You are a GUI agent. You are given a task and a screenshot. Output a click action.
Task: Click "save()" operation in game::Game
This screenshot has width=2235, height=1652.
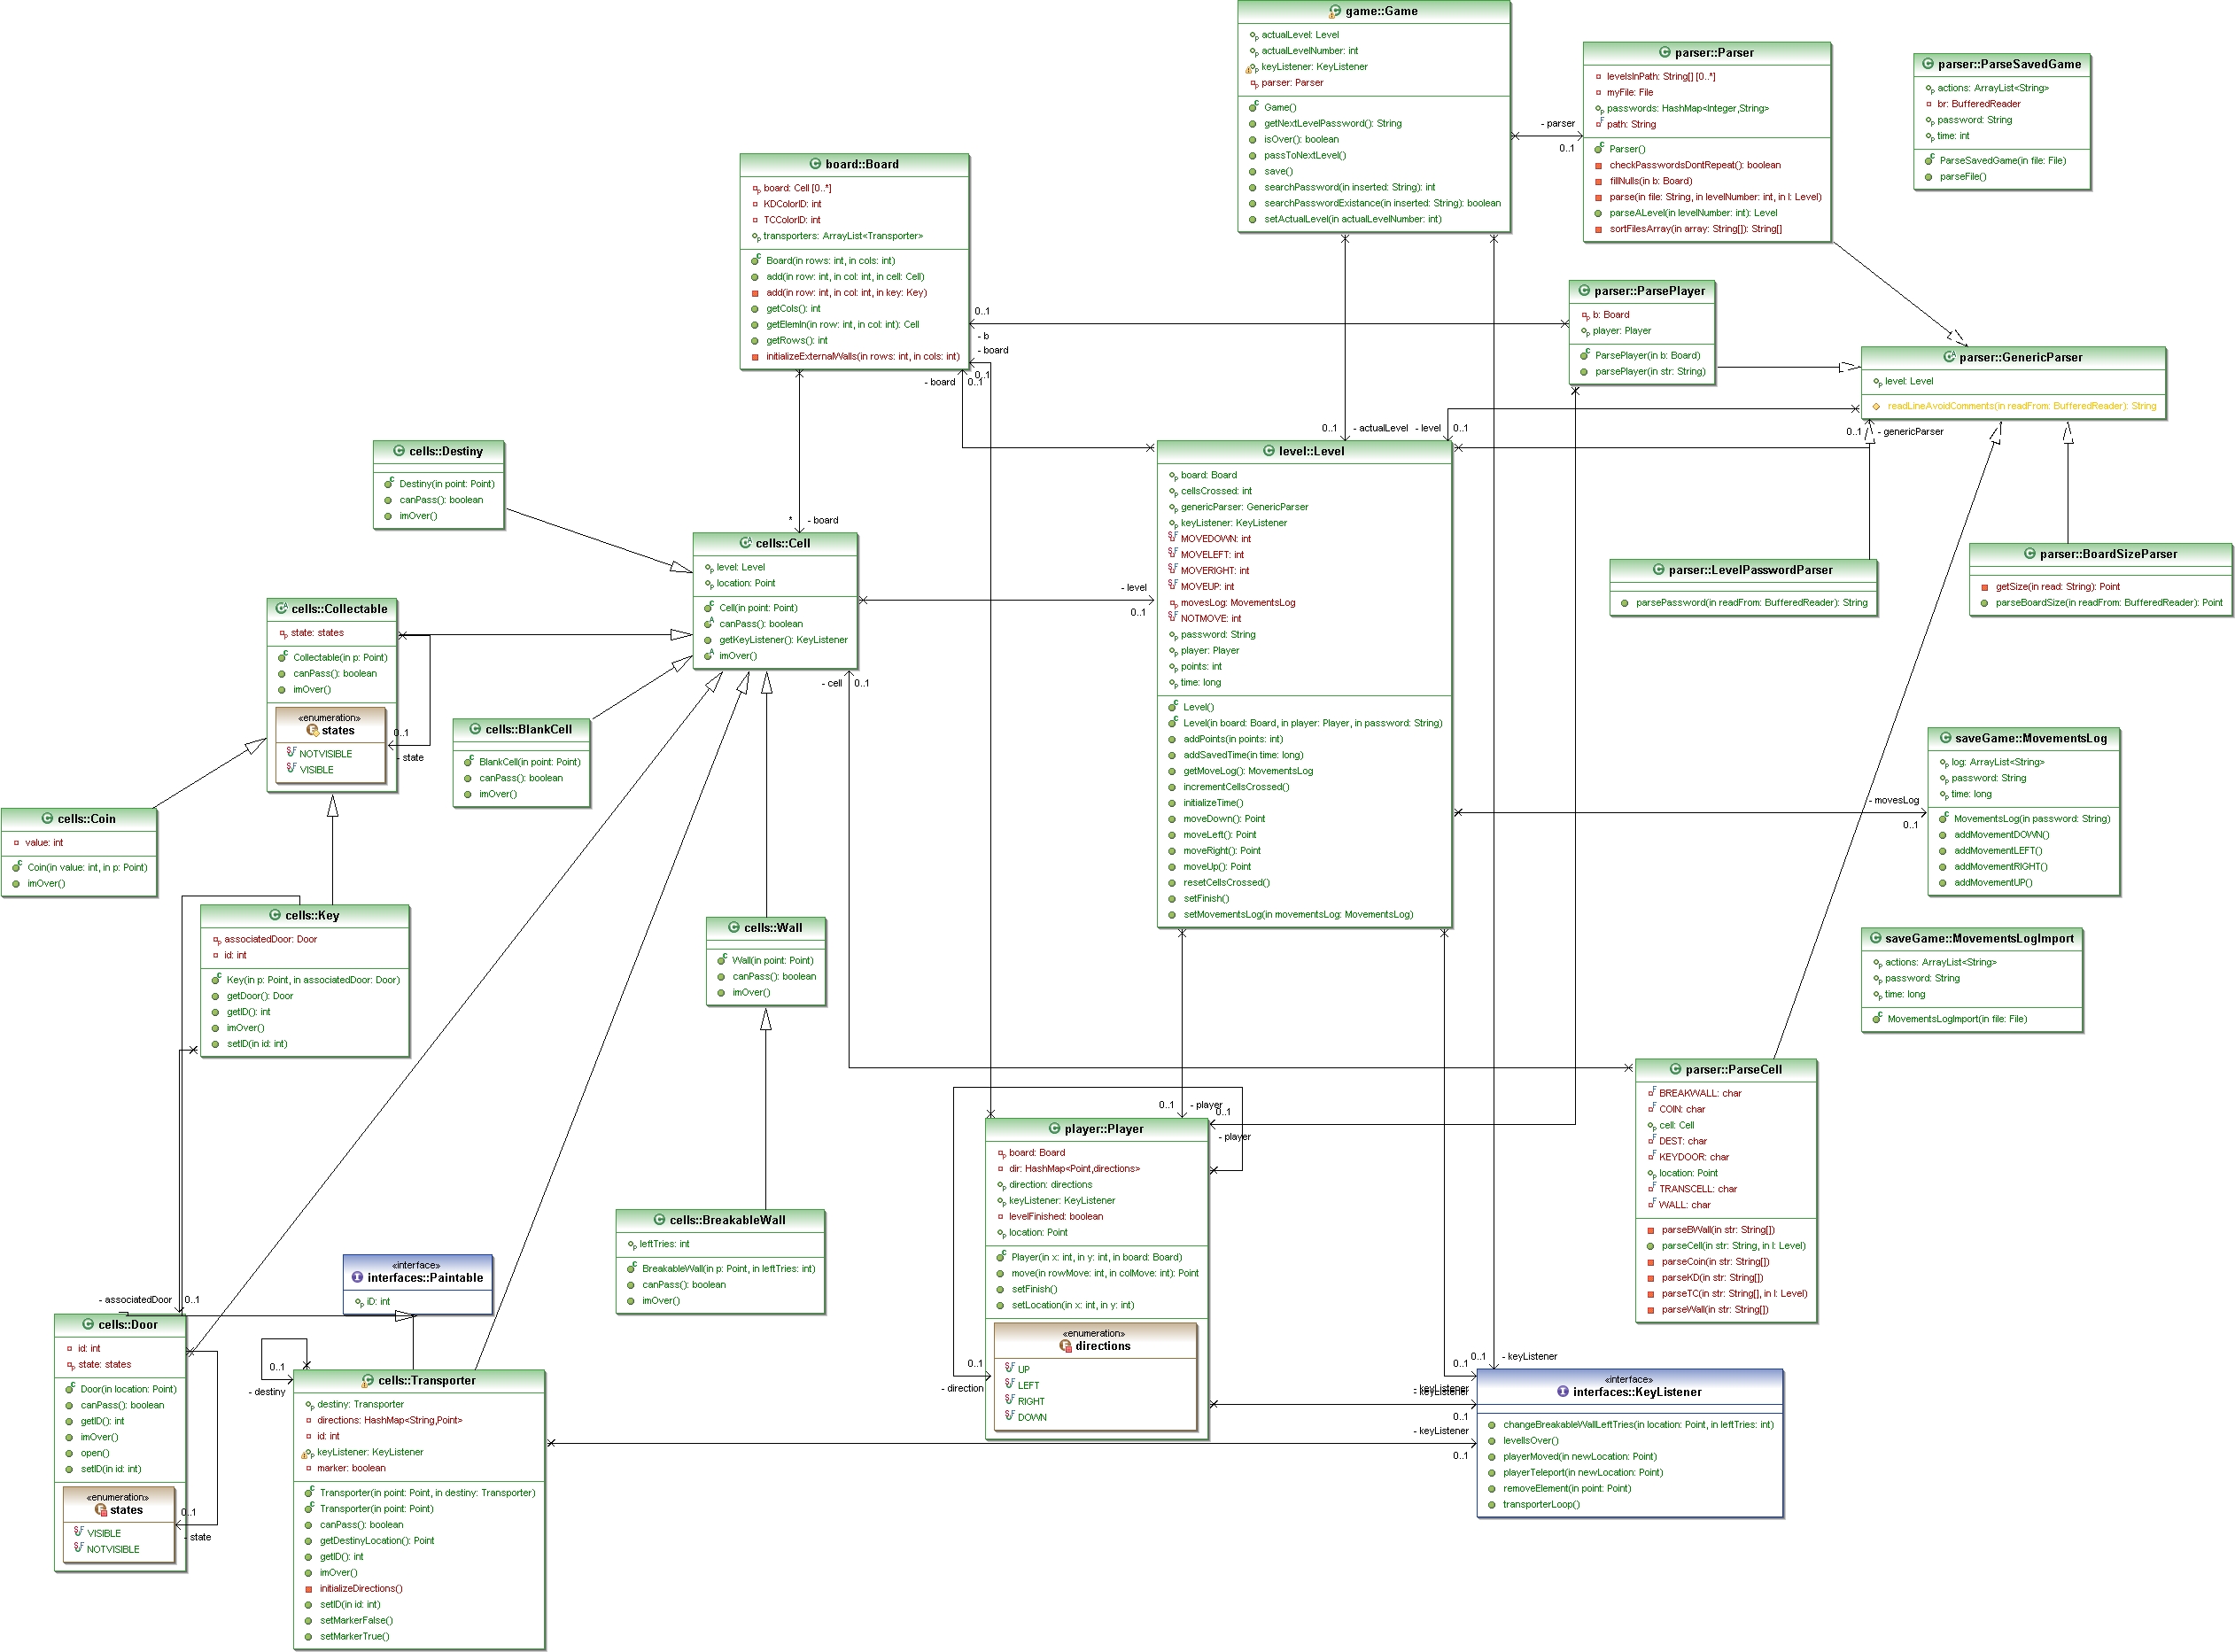1278,171
